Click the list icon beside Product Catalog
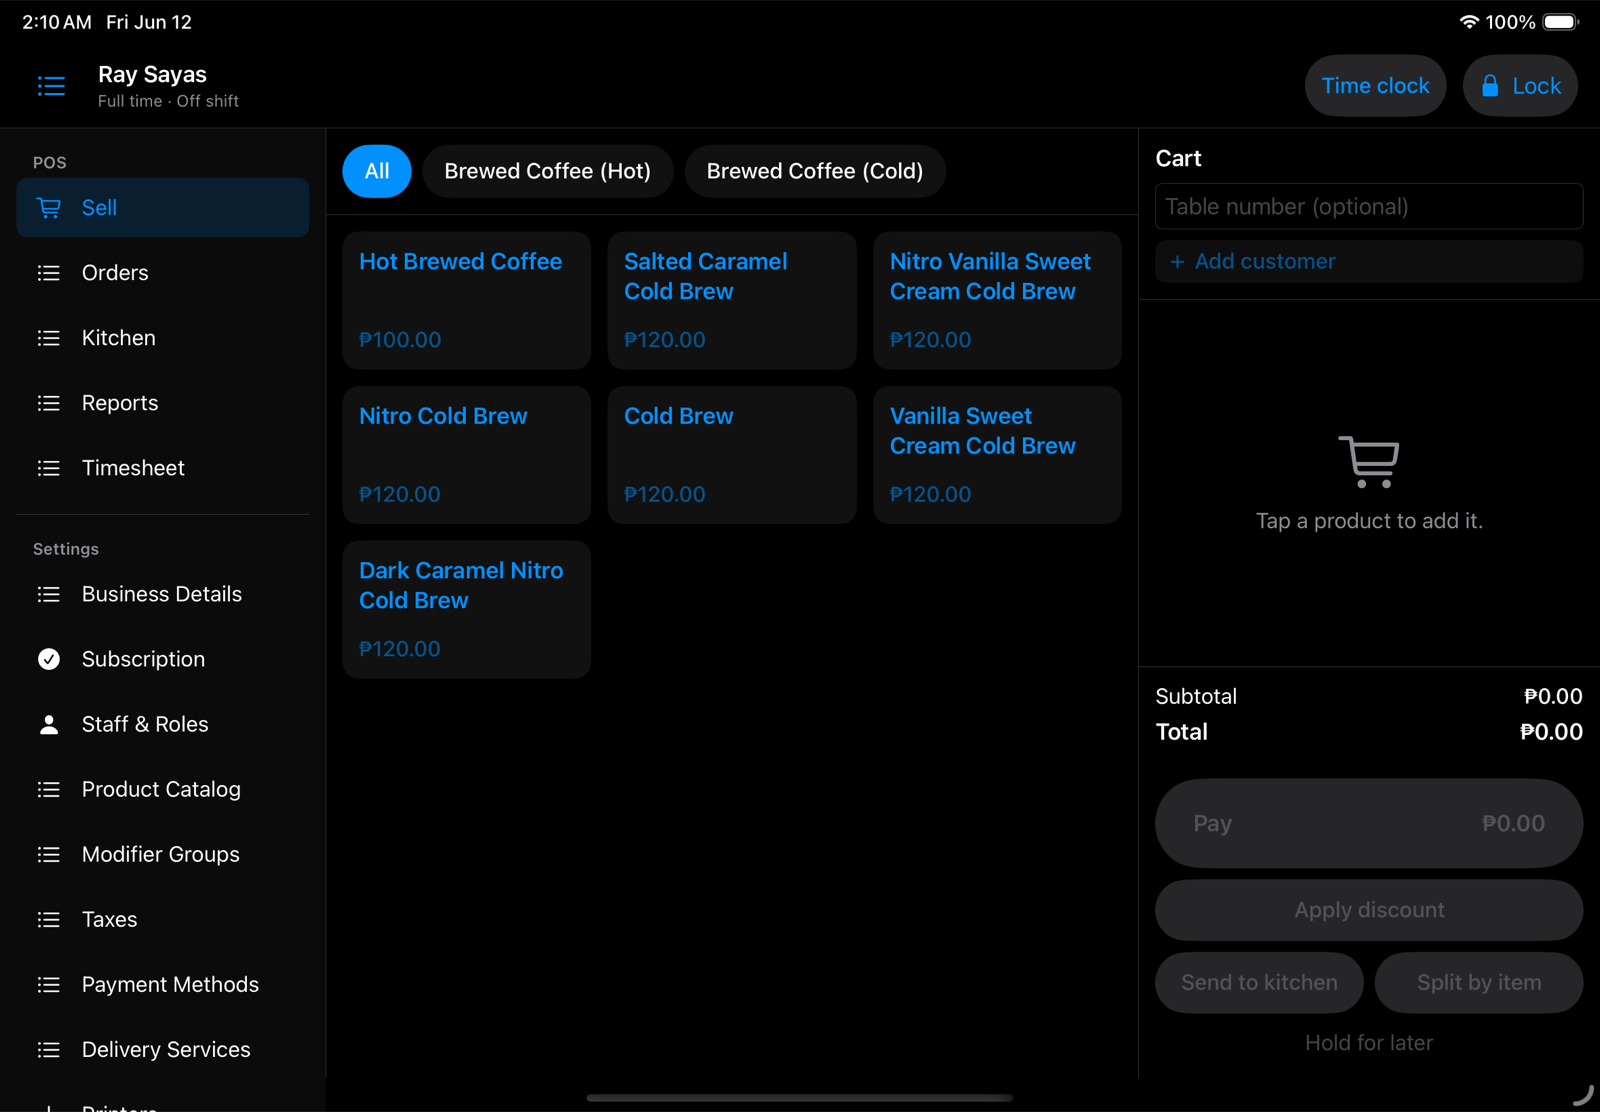 [48, 789]
